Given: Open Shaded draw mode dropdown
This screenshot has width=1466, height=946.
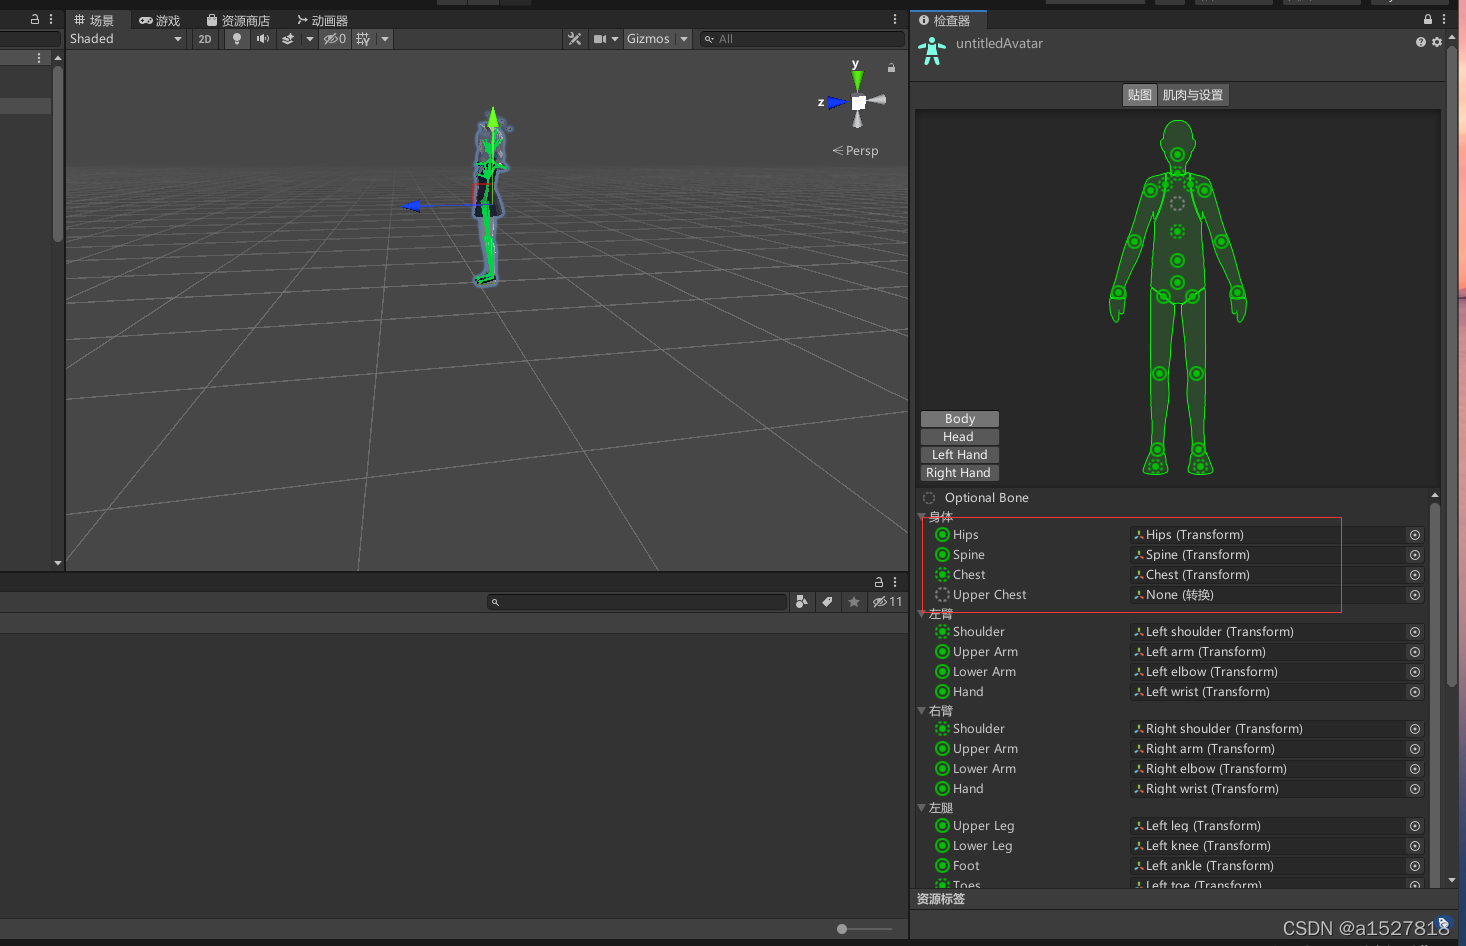Looking at the screenshot, I should click(x=126, y=39).
